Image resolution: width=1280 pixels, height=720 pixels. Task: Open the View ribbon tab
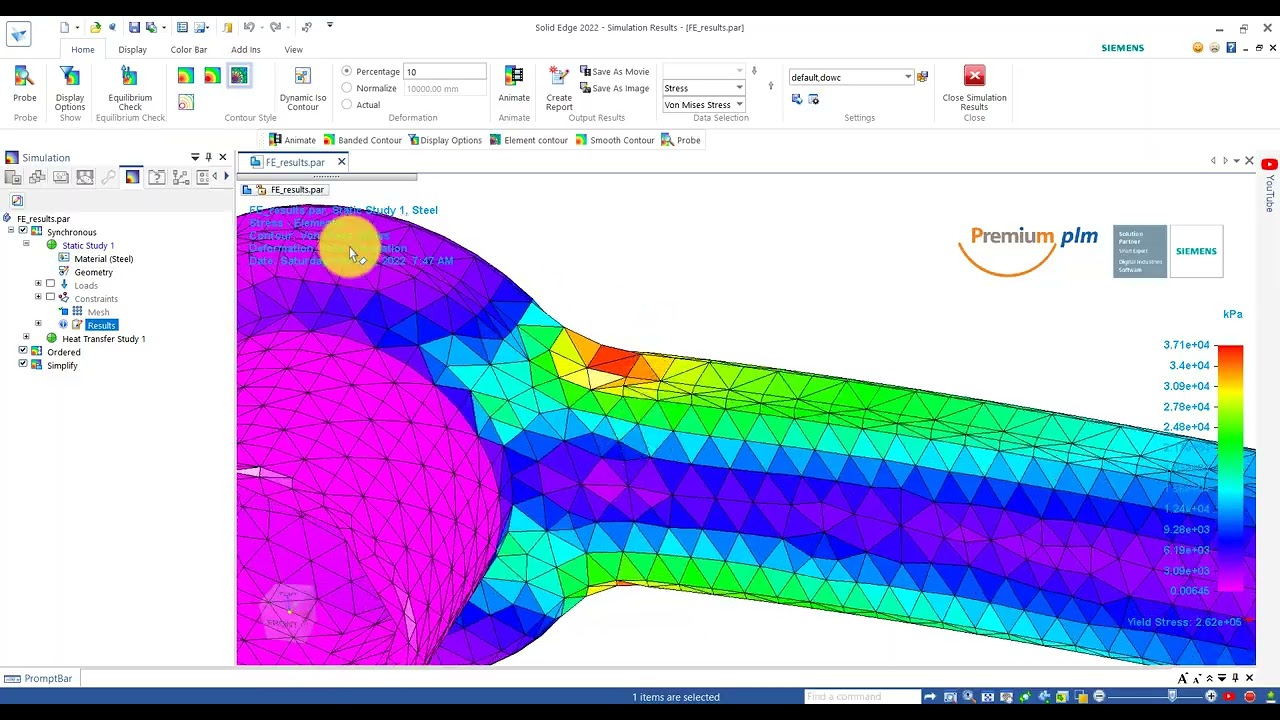(x=293, y=49)
